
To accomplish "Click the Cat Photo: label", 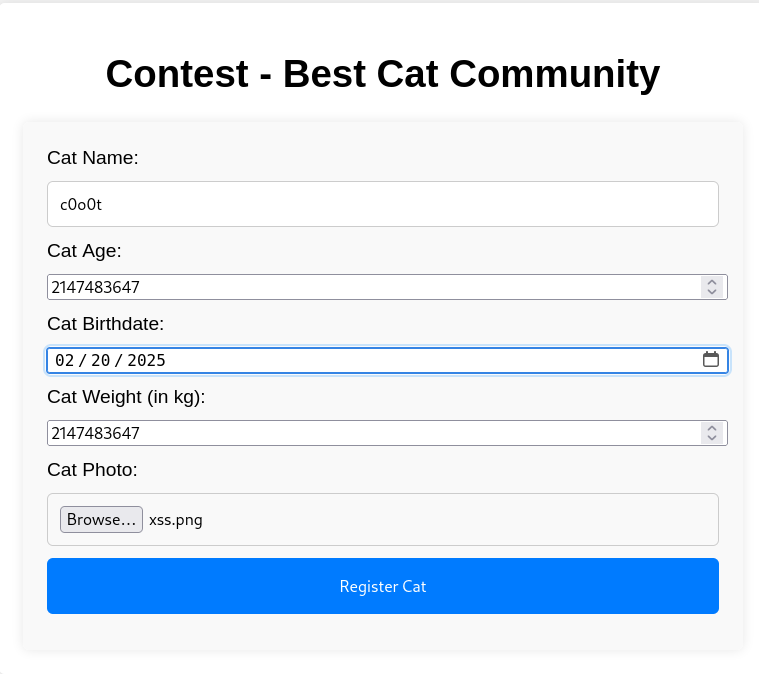I will point(92,470).
